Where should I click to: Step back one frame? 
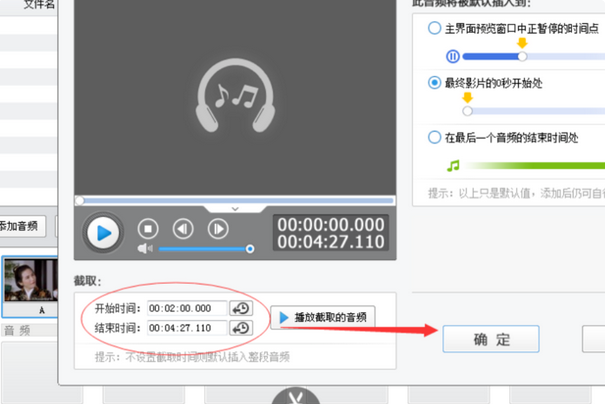(x=183, y=229)
